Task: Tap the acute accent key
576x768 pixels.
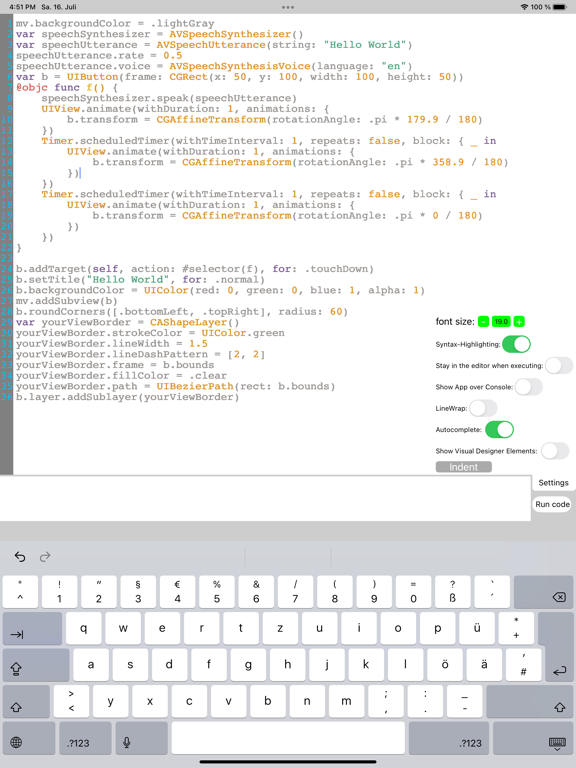Action: [492, 592]
